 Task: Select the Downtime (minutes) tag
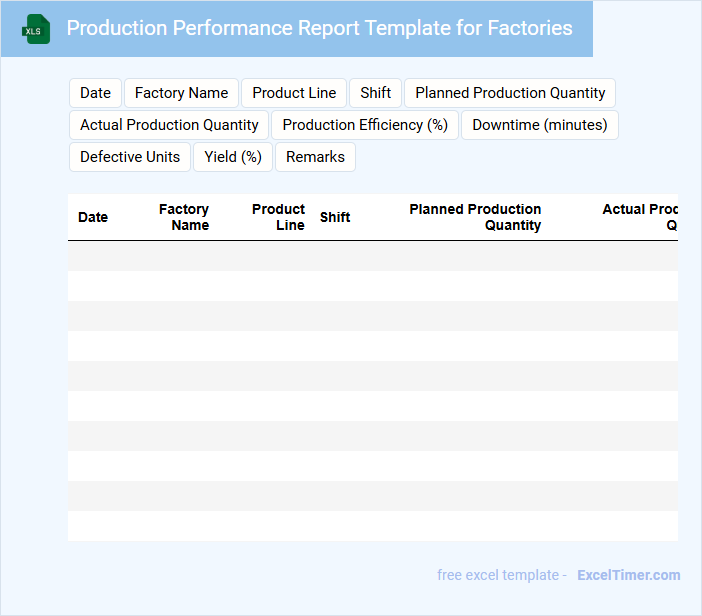coord(540,125)
